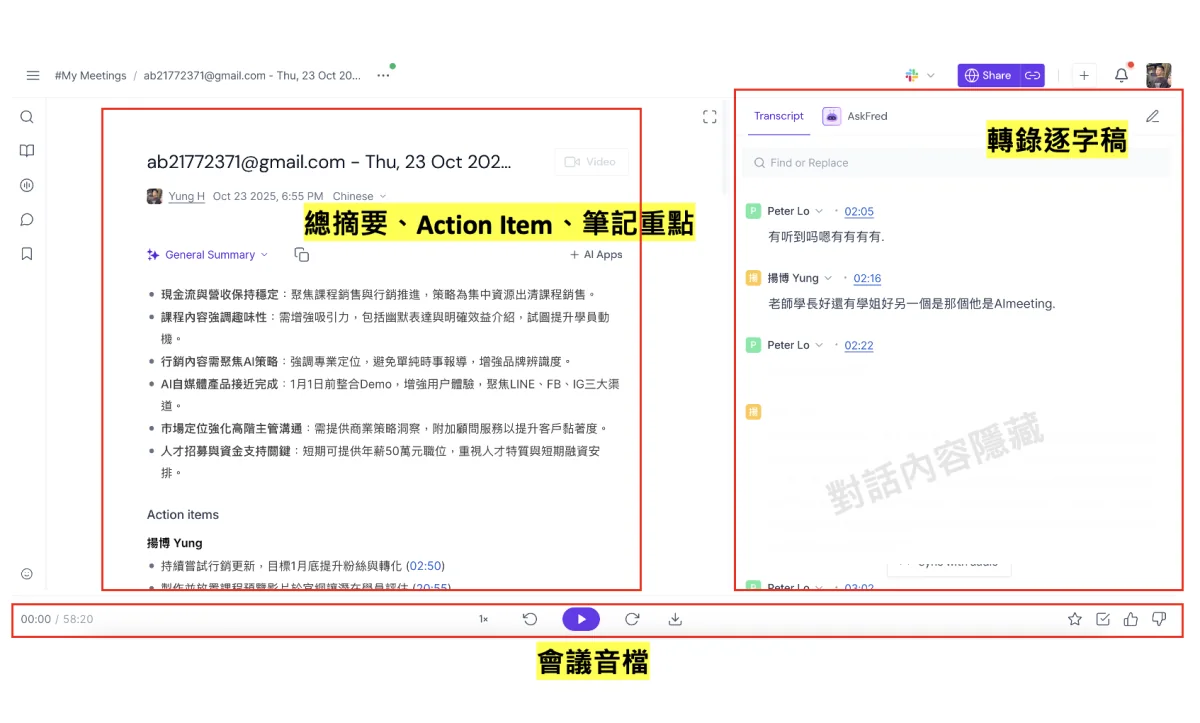Give thumbs up feedback

pyautogui.click(x=1131, y=619)
